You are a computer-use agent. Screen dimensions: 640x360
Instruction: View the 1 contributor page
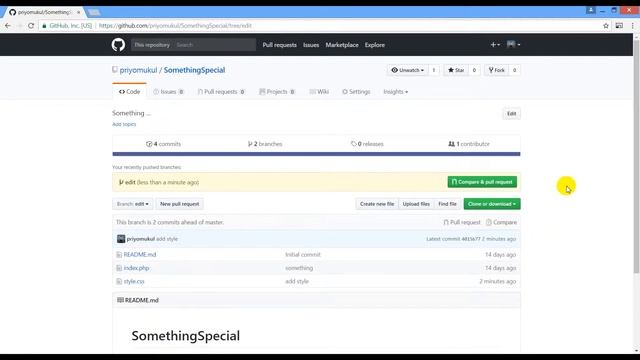pyautogui.click(x=469, y=144)
